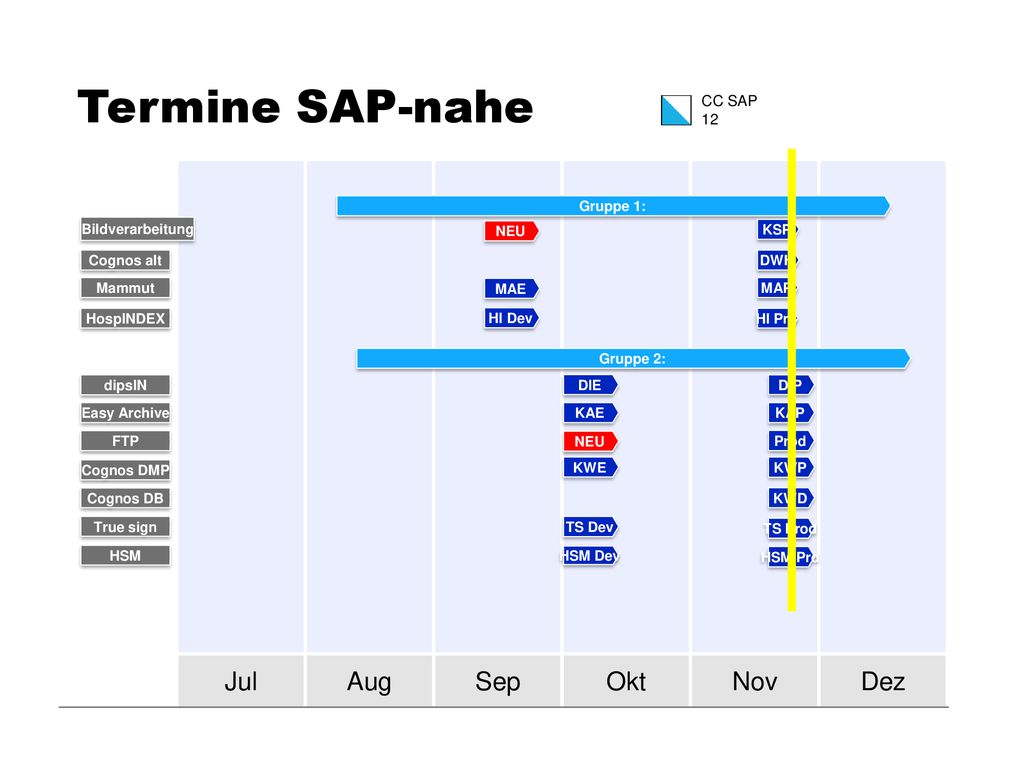The image size is (1024, 768).
Task: Select the November milestone in Easy Archive row
Action: 791,413
